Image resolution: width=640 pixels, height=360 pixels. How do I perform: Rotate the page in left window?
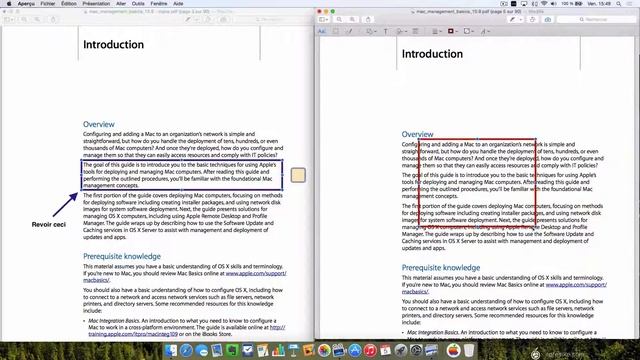coord(208,19)
